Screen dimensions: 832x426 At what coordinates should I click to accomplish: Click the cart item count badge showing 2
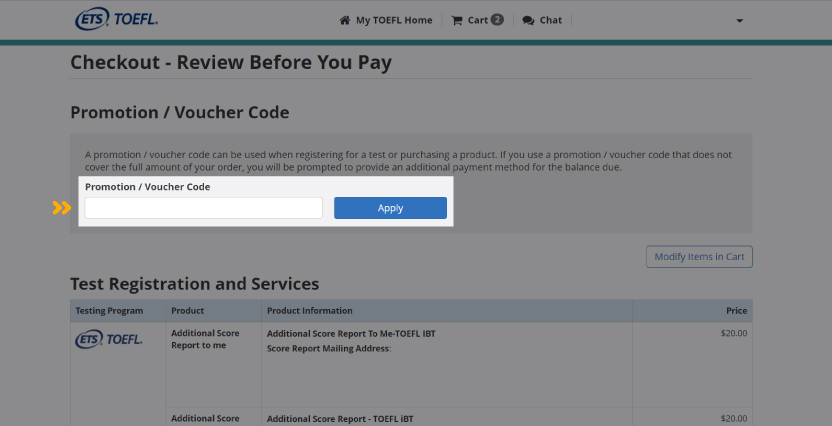tap(497, 20)
